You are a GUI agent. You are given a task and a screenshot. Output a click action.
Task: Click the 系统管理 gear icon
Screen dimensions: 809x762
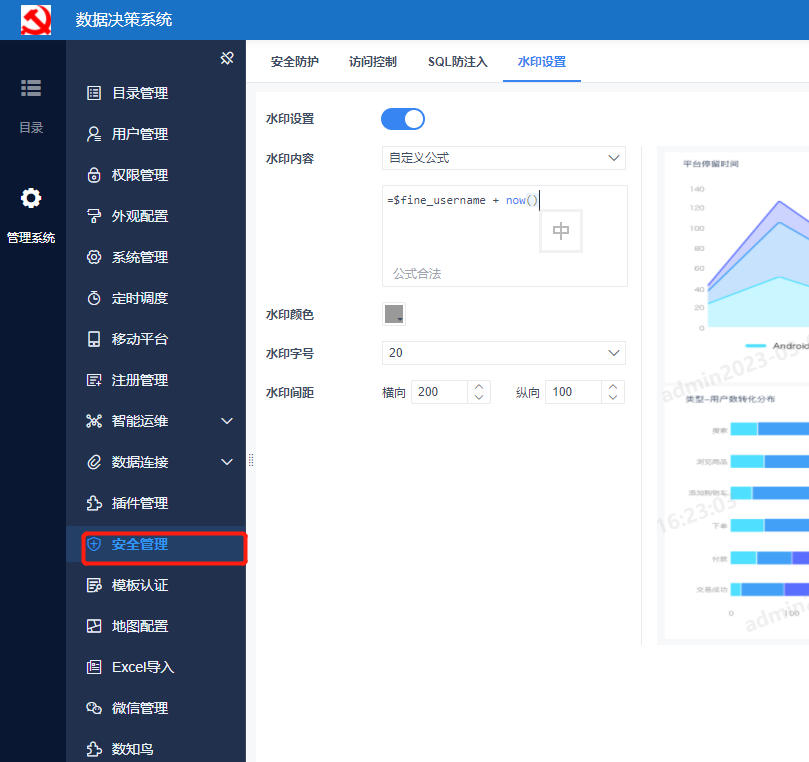pyautogui.click(x=94, y=257)
